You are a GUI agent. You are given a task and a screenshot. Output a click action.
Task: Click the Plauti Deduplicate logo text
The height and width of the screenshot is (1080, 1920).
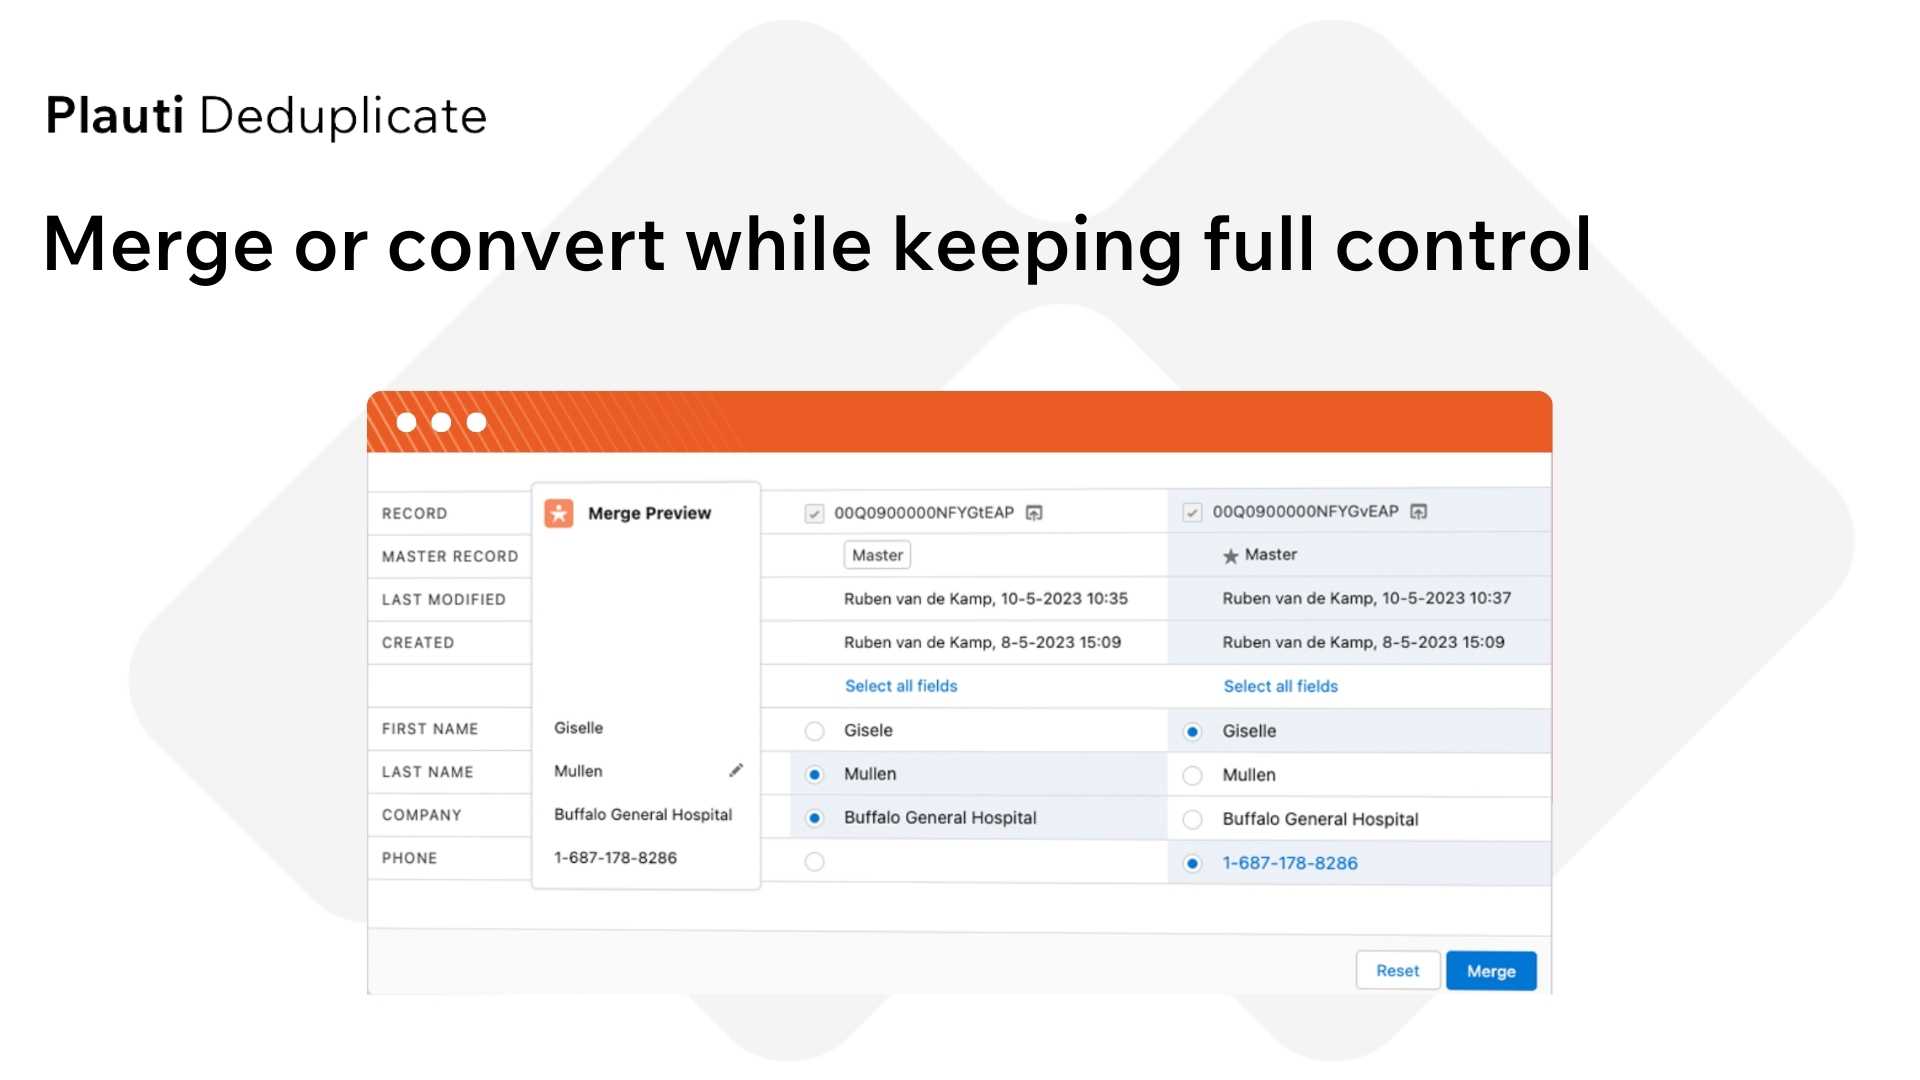pyautogui.click(x=266, y=116)
